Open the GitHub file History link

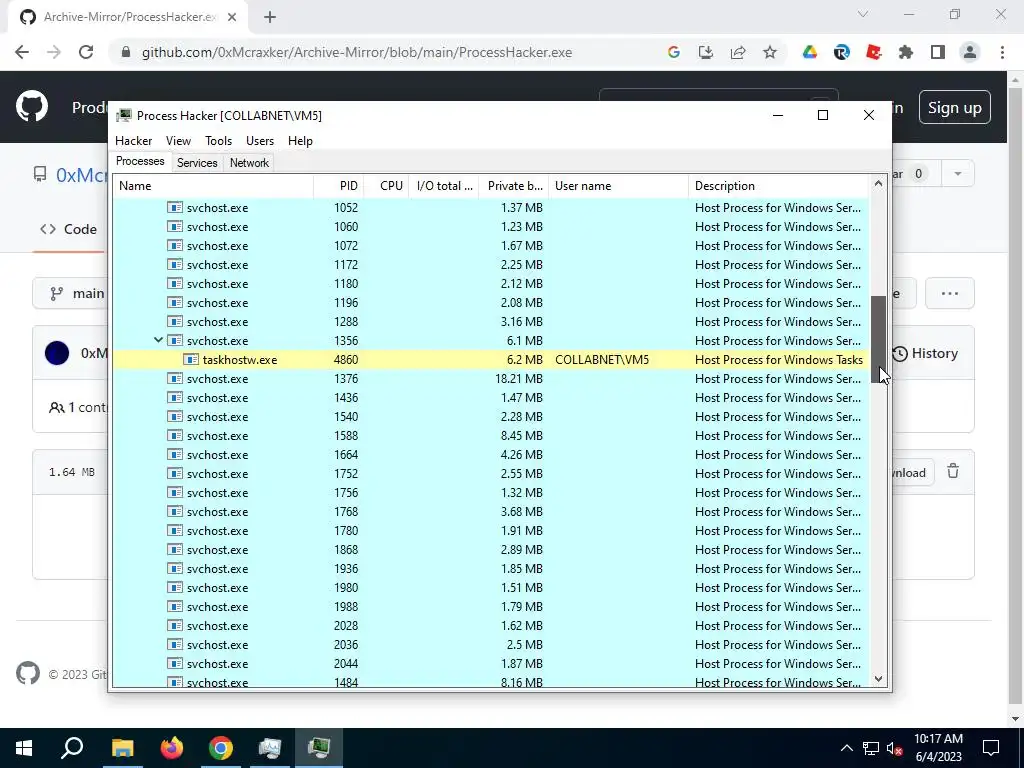pyautogui.click(x=925, y=353)
